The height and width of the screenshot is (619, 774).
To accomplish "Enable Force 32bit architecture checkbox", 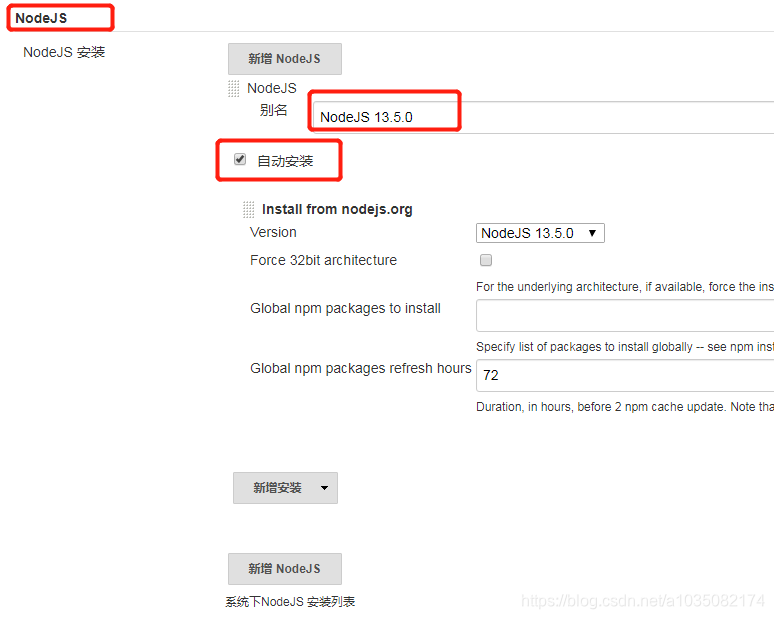I will pyautogui.click(x=486, y=260).
